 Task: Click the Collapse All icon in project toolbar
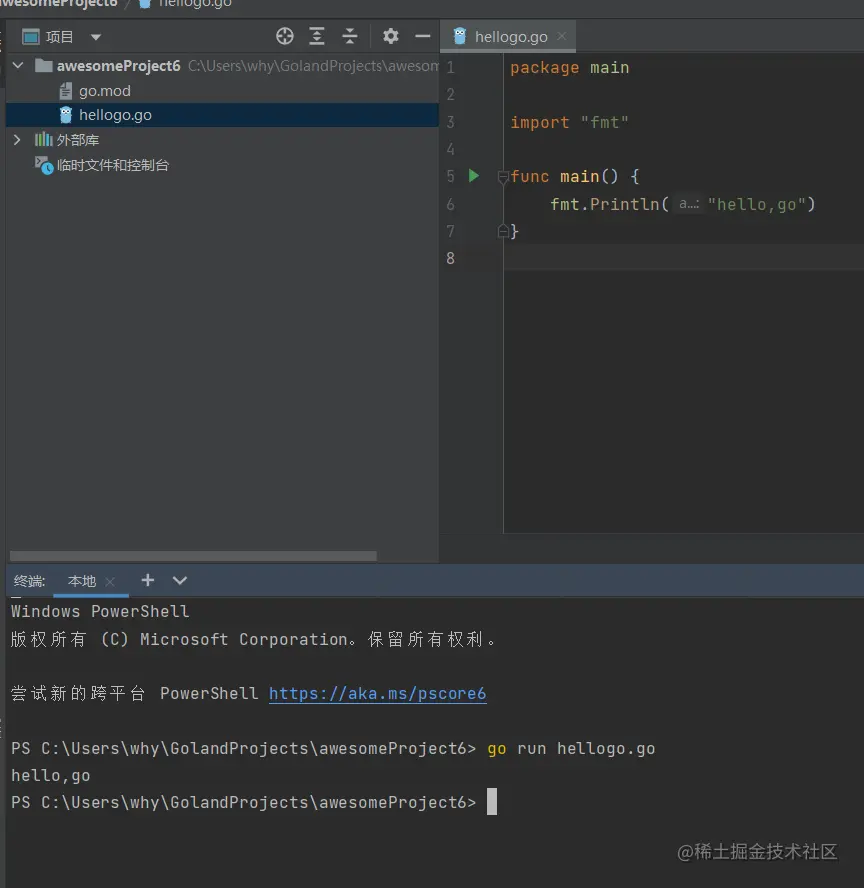tap(350, 36)
